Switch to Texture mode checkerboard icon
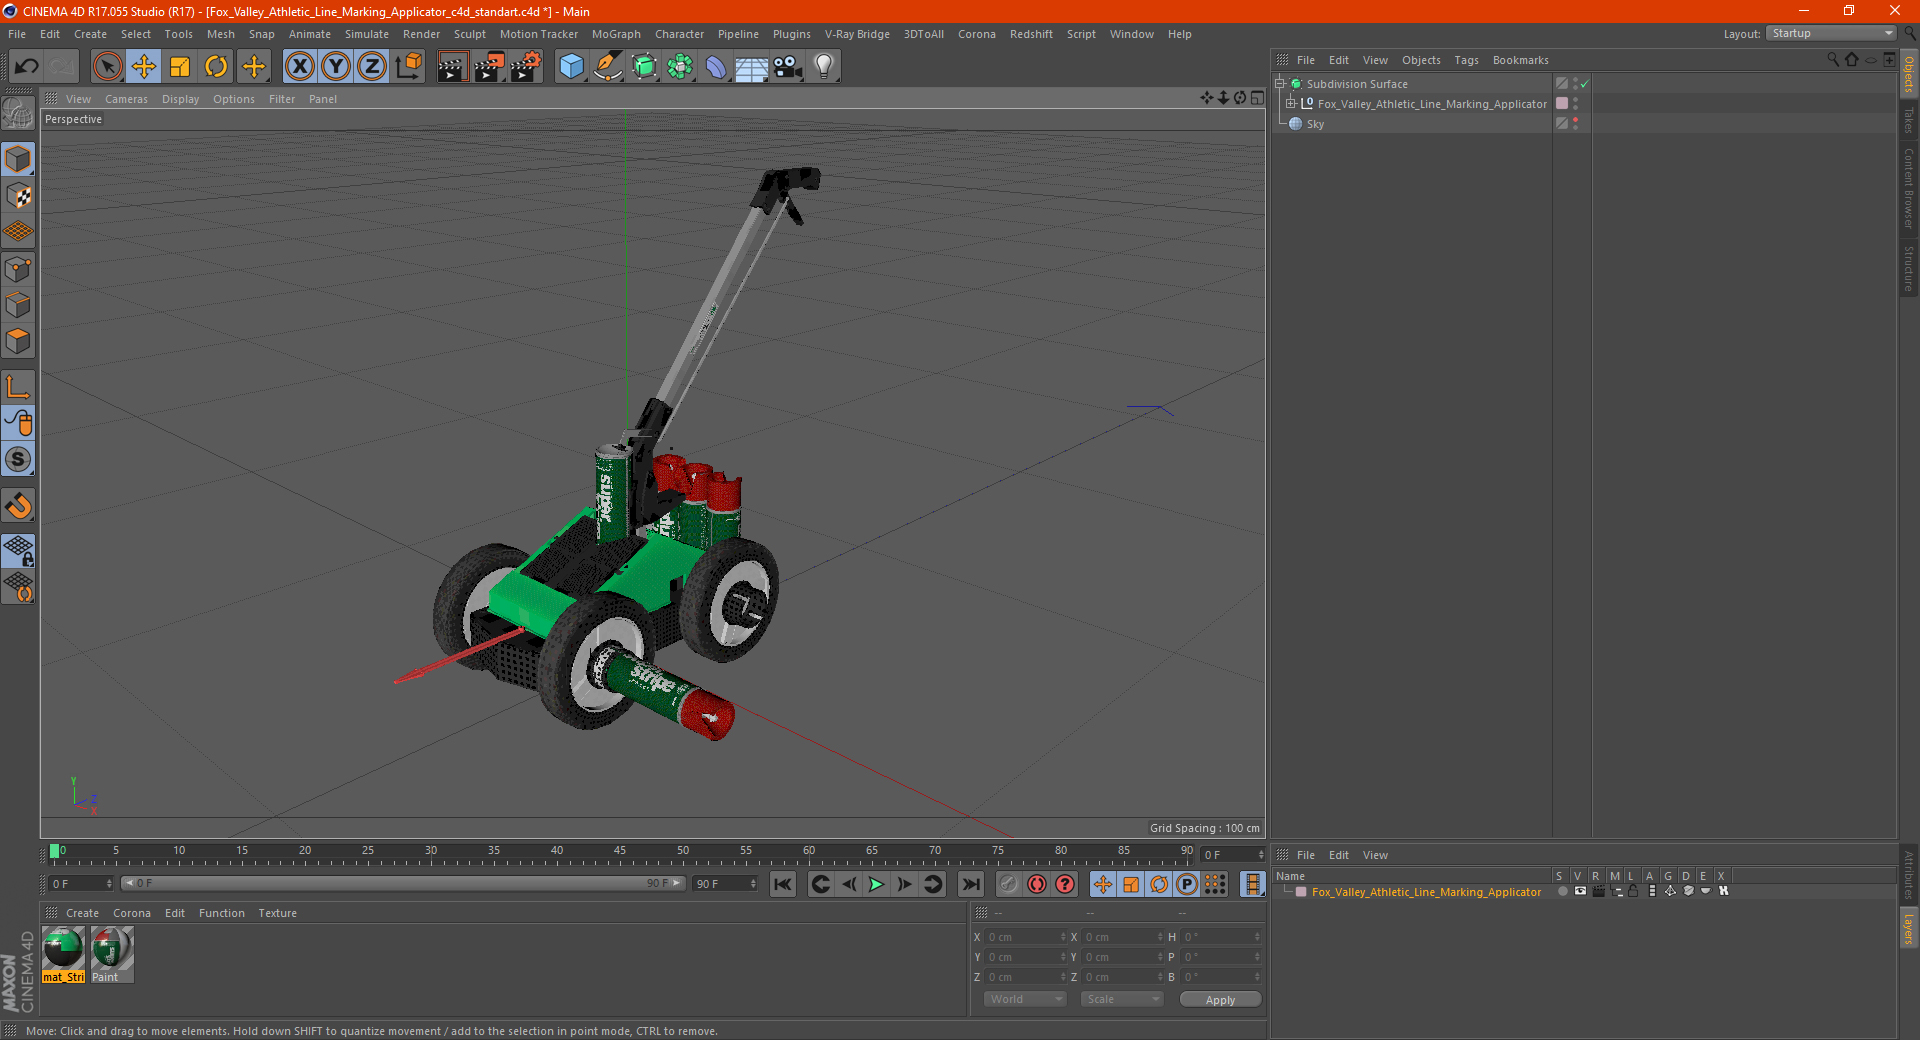This screenshot has height=1040, width=1920. tap(18, 196)
